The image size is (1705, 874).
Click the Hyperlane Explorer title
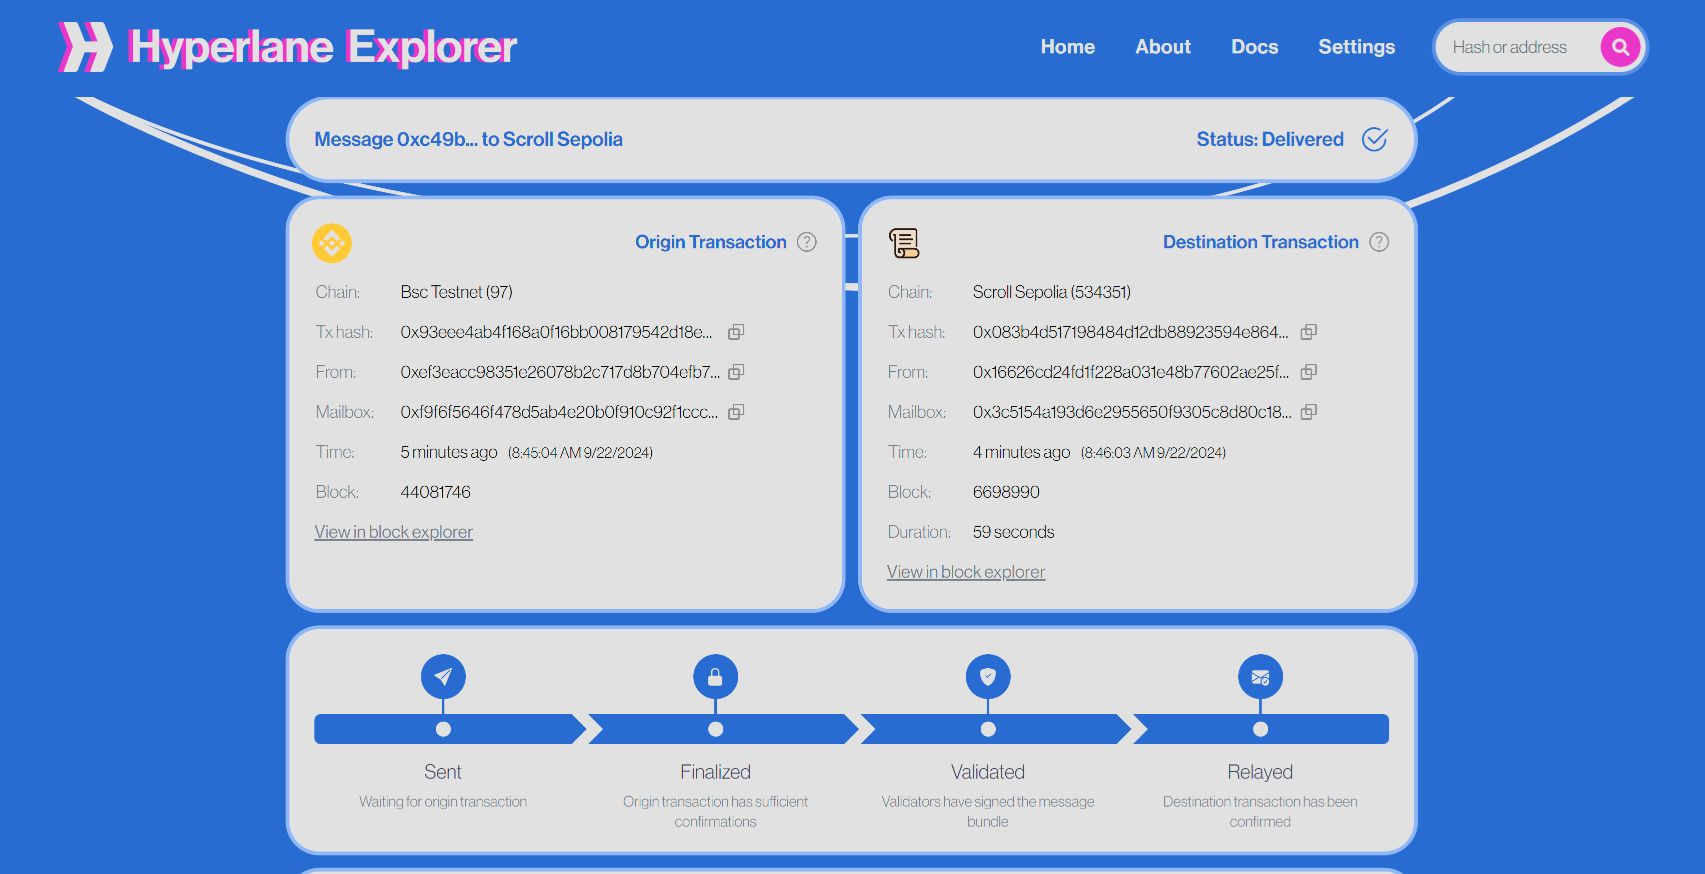coord(322,47)
